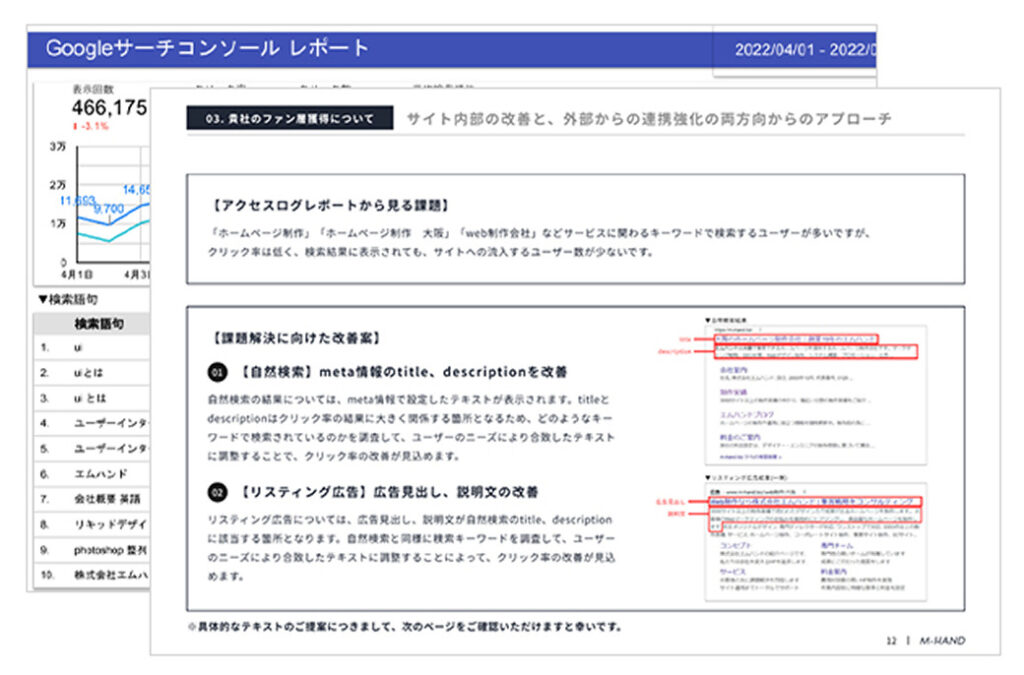The height and width of the screenshot is (675, 1024).
Task: Click the 466,175 impressions value
Action: [110, 108]
